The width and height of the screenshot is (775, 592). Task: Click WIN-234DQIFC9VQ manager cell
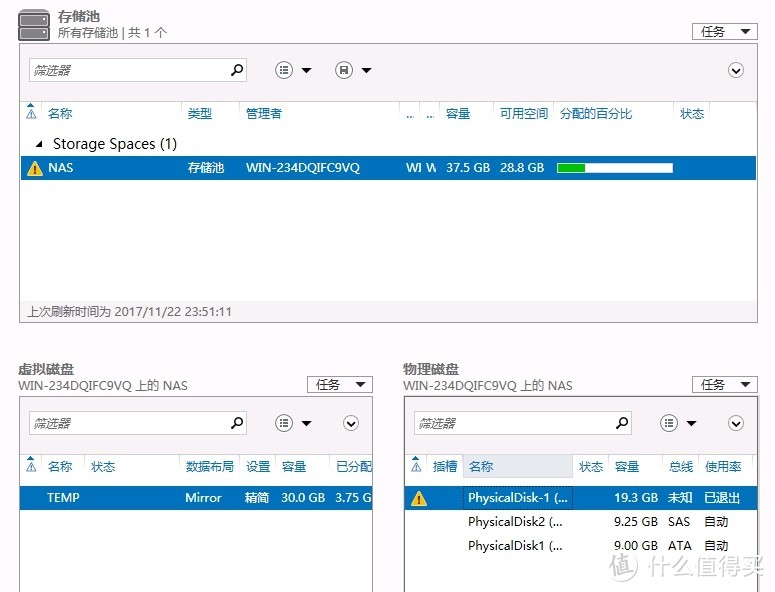point(302,168)
